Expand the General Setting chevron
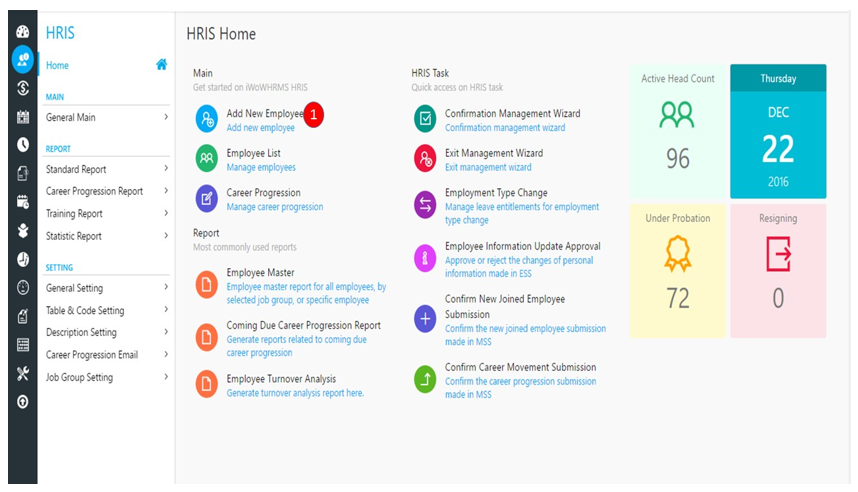 [x=166, y=287]
